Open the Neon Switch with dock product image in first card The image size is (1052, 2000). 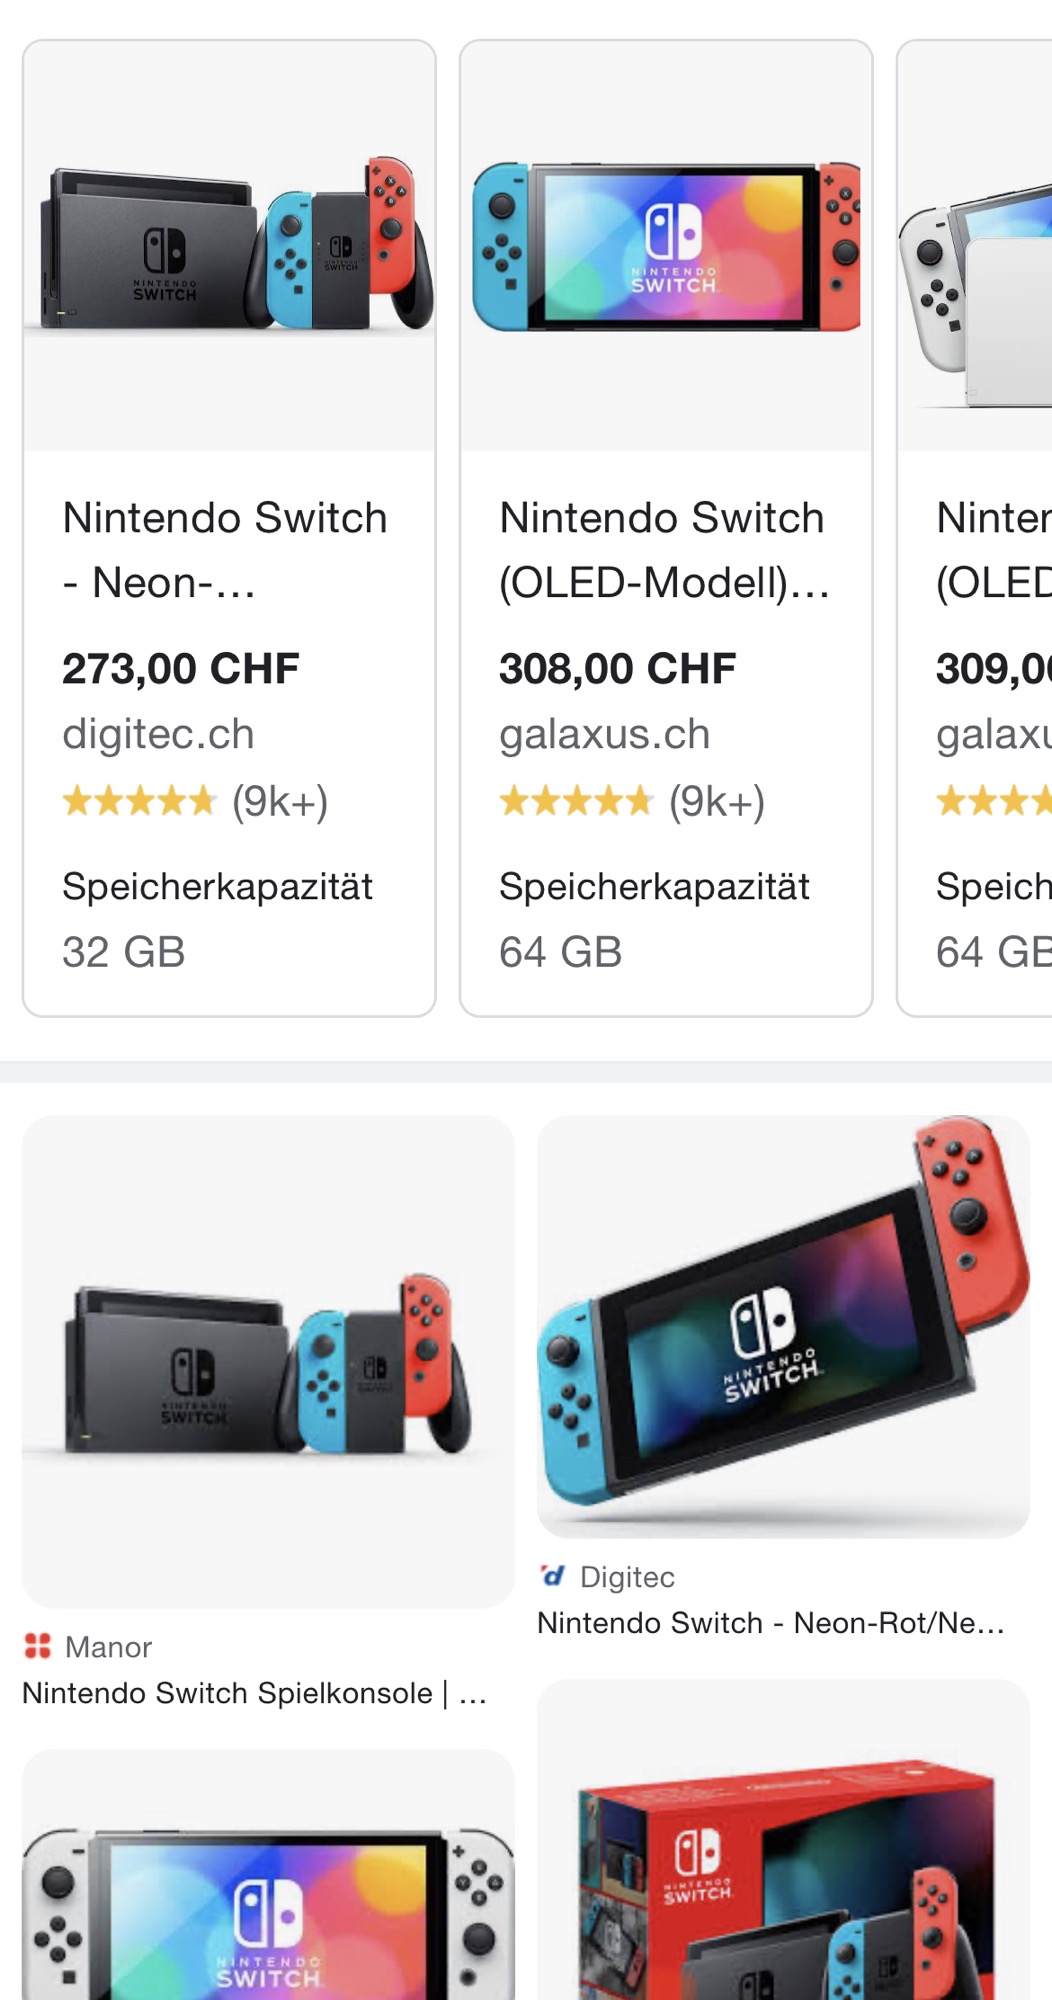[x=230, y=247]
